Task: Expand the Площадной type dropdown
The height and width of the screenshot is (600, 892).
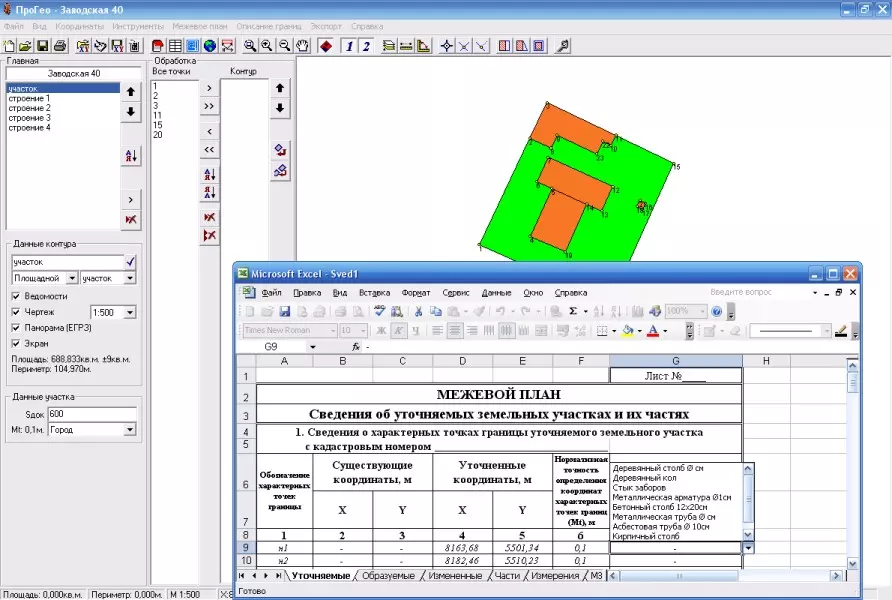Action: click(72, 278)
